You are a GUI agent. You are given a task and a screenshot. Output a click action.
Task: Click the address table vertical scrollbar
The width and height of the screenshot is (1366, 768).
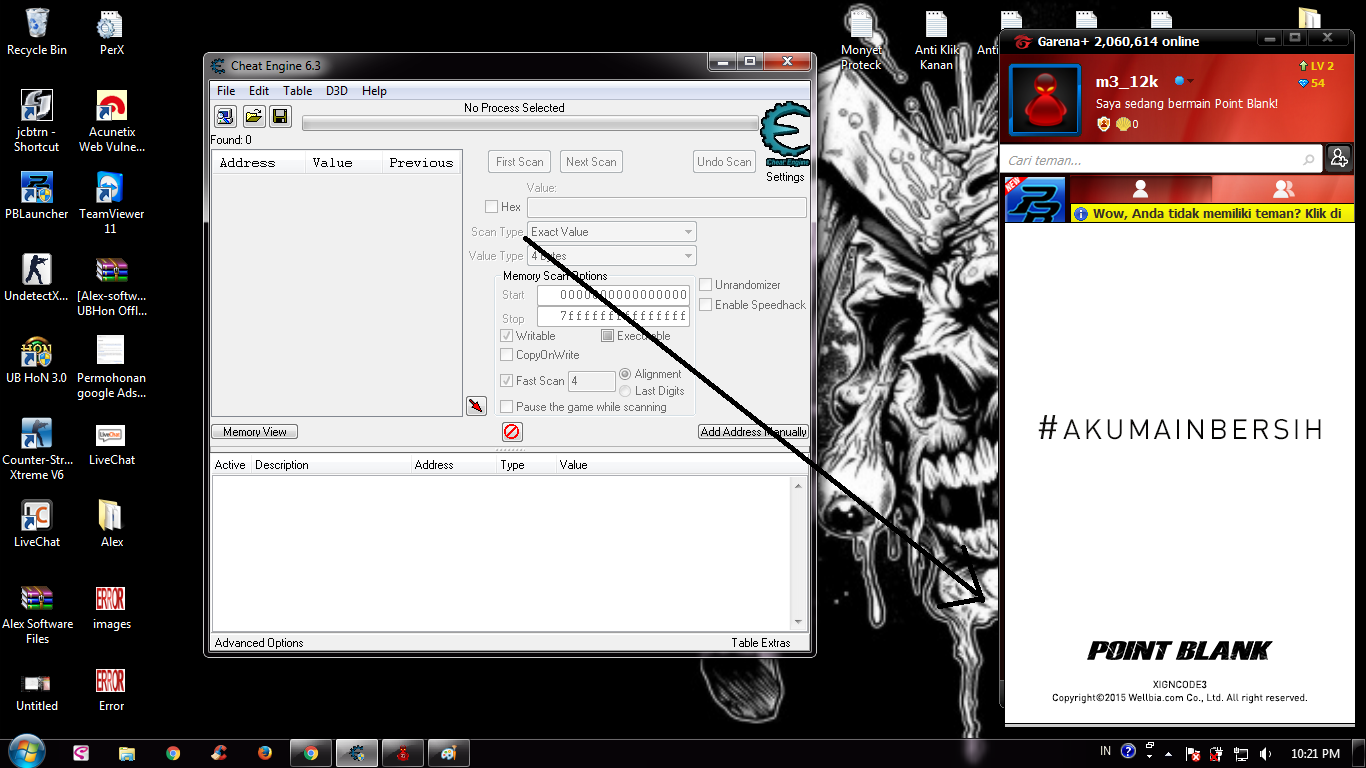(798, 553)
